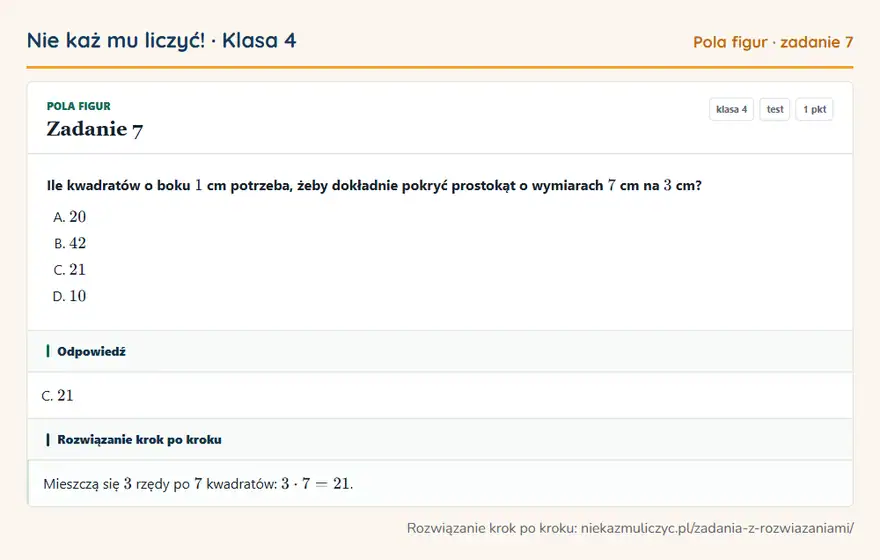Click the 'Odpowiedź' section header

pos(440,351)
